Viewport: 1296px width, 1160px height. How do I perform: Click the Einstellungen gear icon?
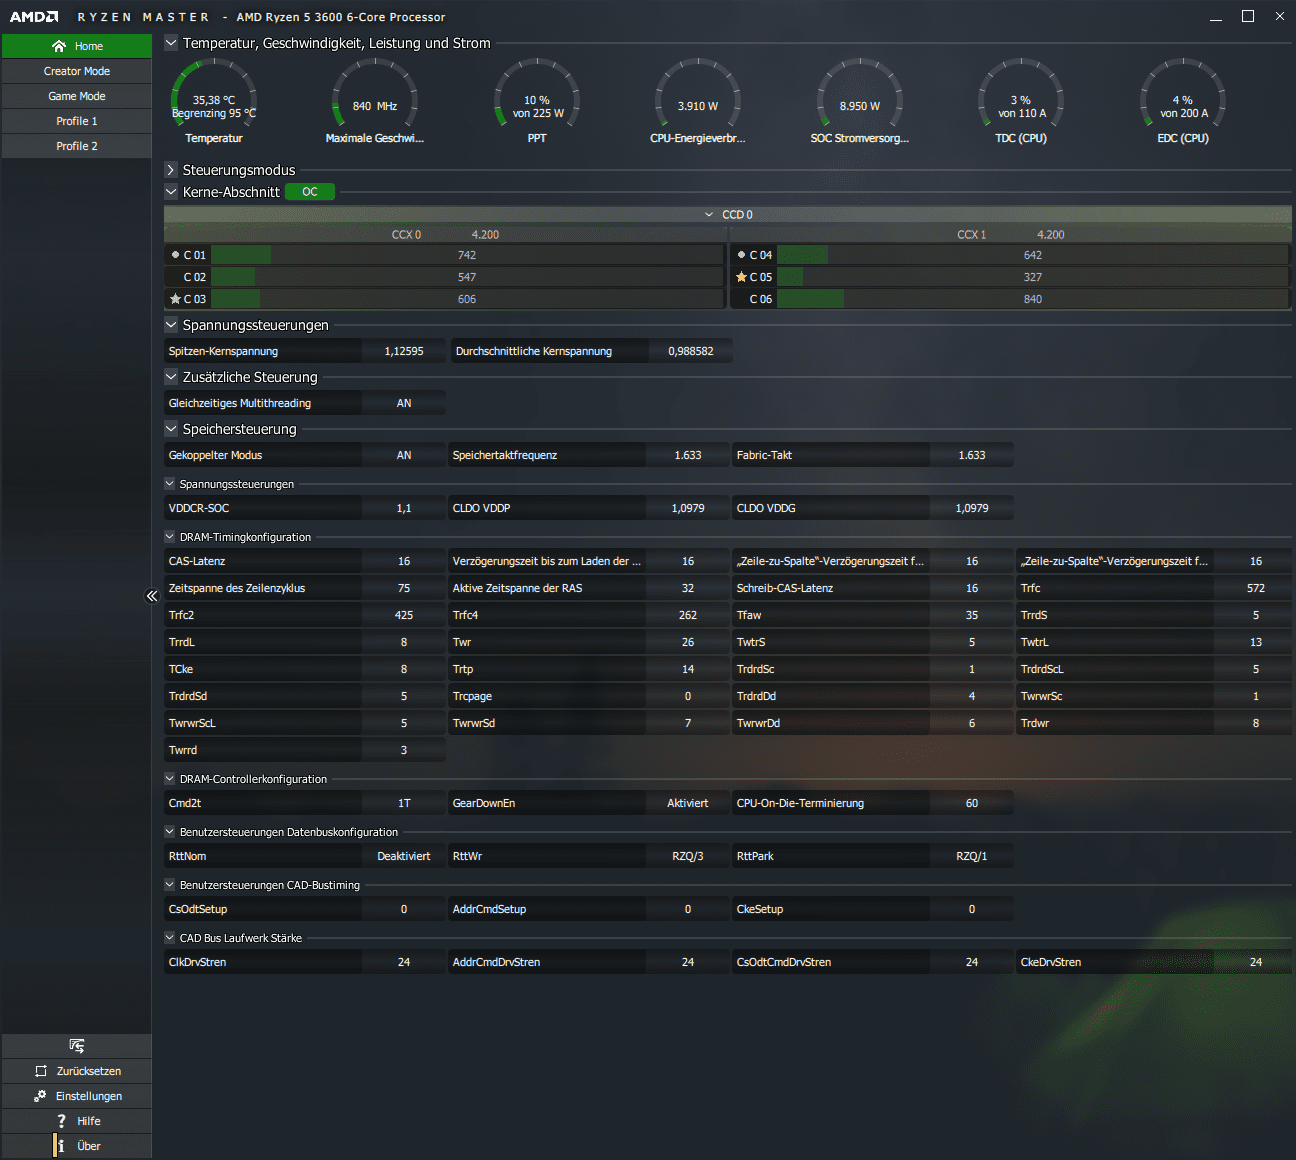pos(40,1096)
